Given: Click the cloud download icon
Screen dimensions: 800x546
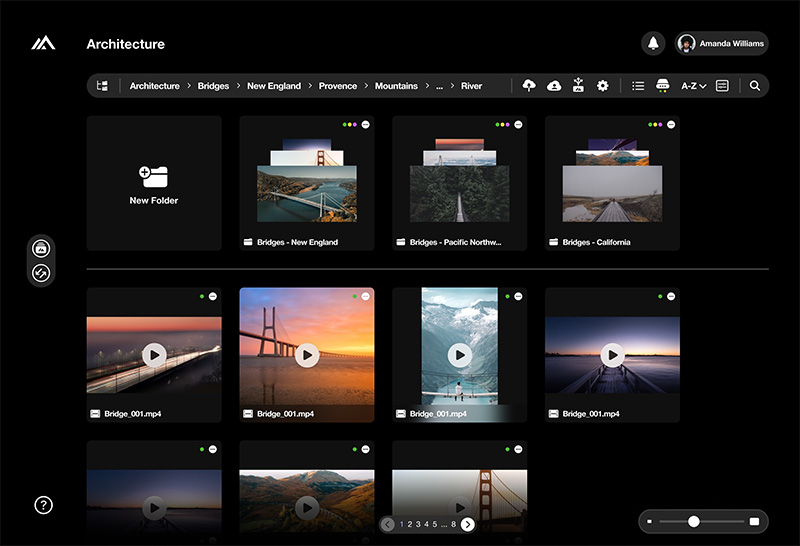Looking at the screenshot, I should click(x=554, y=86).
